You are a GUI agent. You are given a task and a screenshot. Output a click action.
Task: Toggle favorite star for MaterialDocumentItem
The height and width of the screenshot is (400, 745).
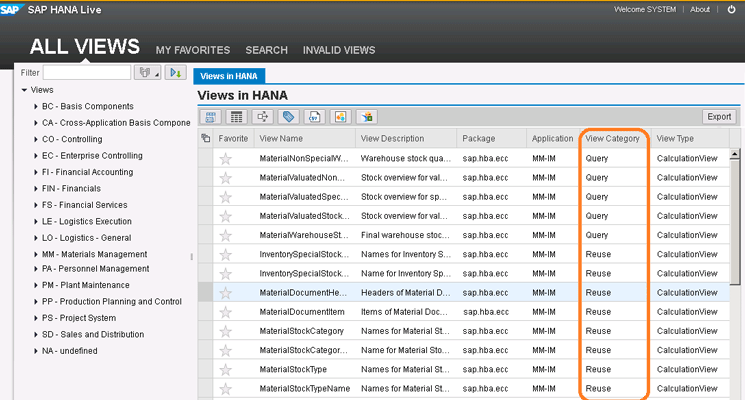[x=225, y=312]
